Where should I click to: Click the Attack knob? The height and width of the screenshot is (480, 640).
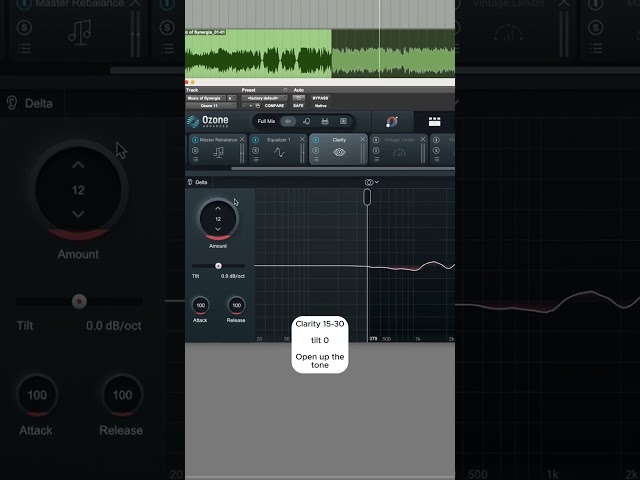200,305
